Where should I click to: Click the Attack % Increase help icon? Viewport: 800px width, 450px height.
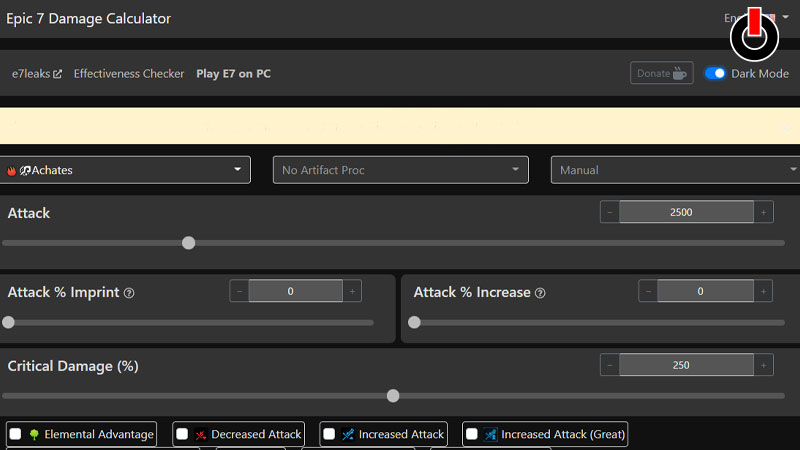(x=540, y=293)
